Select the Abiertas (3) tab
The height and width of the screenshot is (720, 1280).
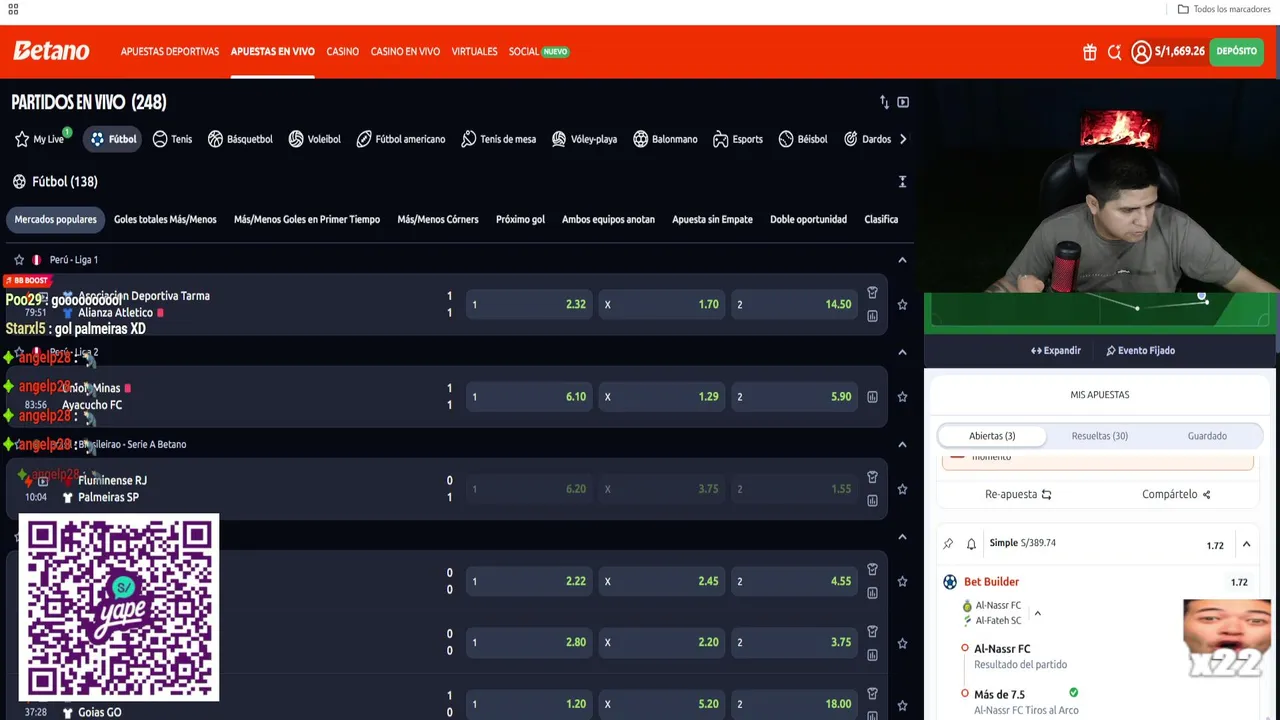pos(992,436)
